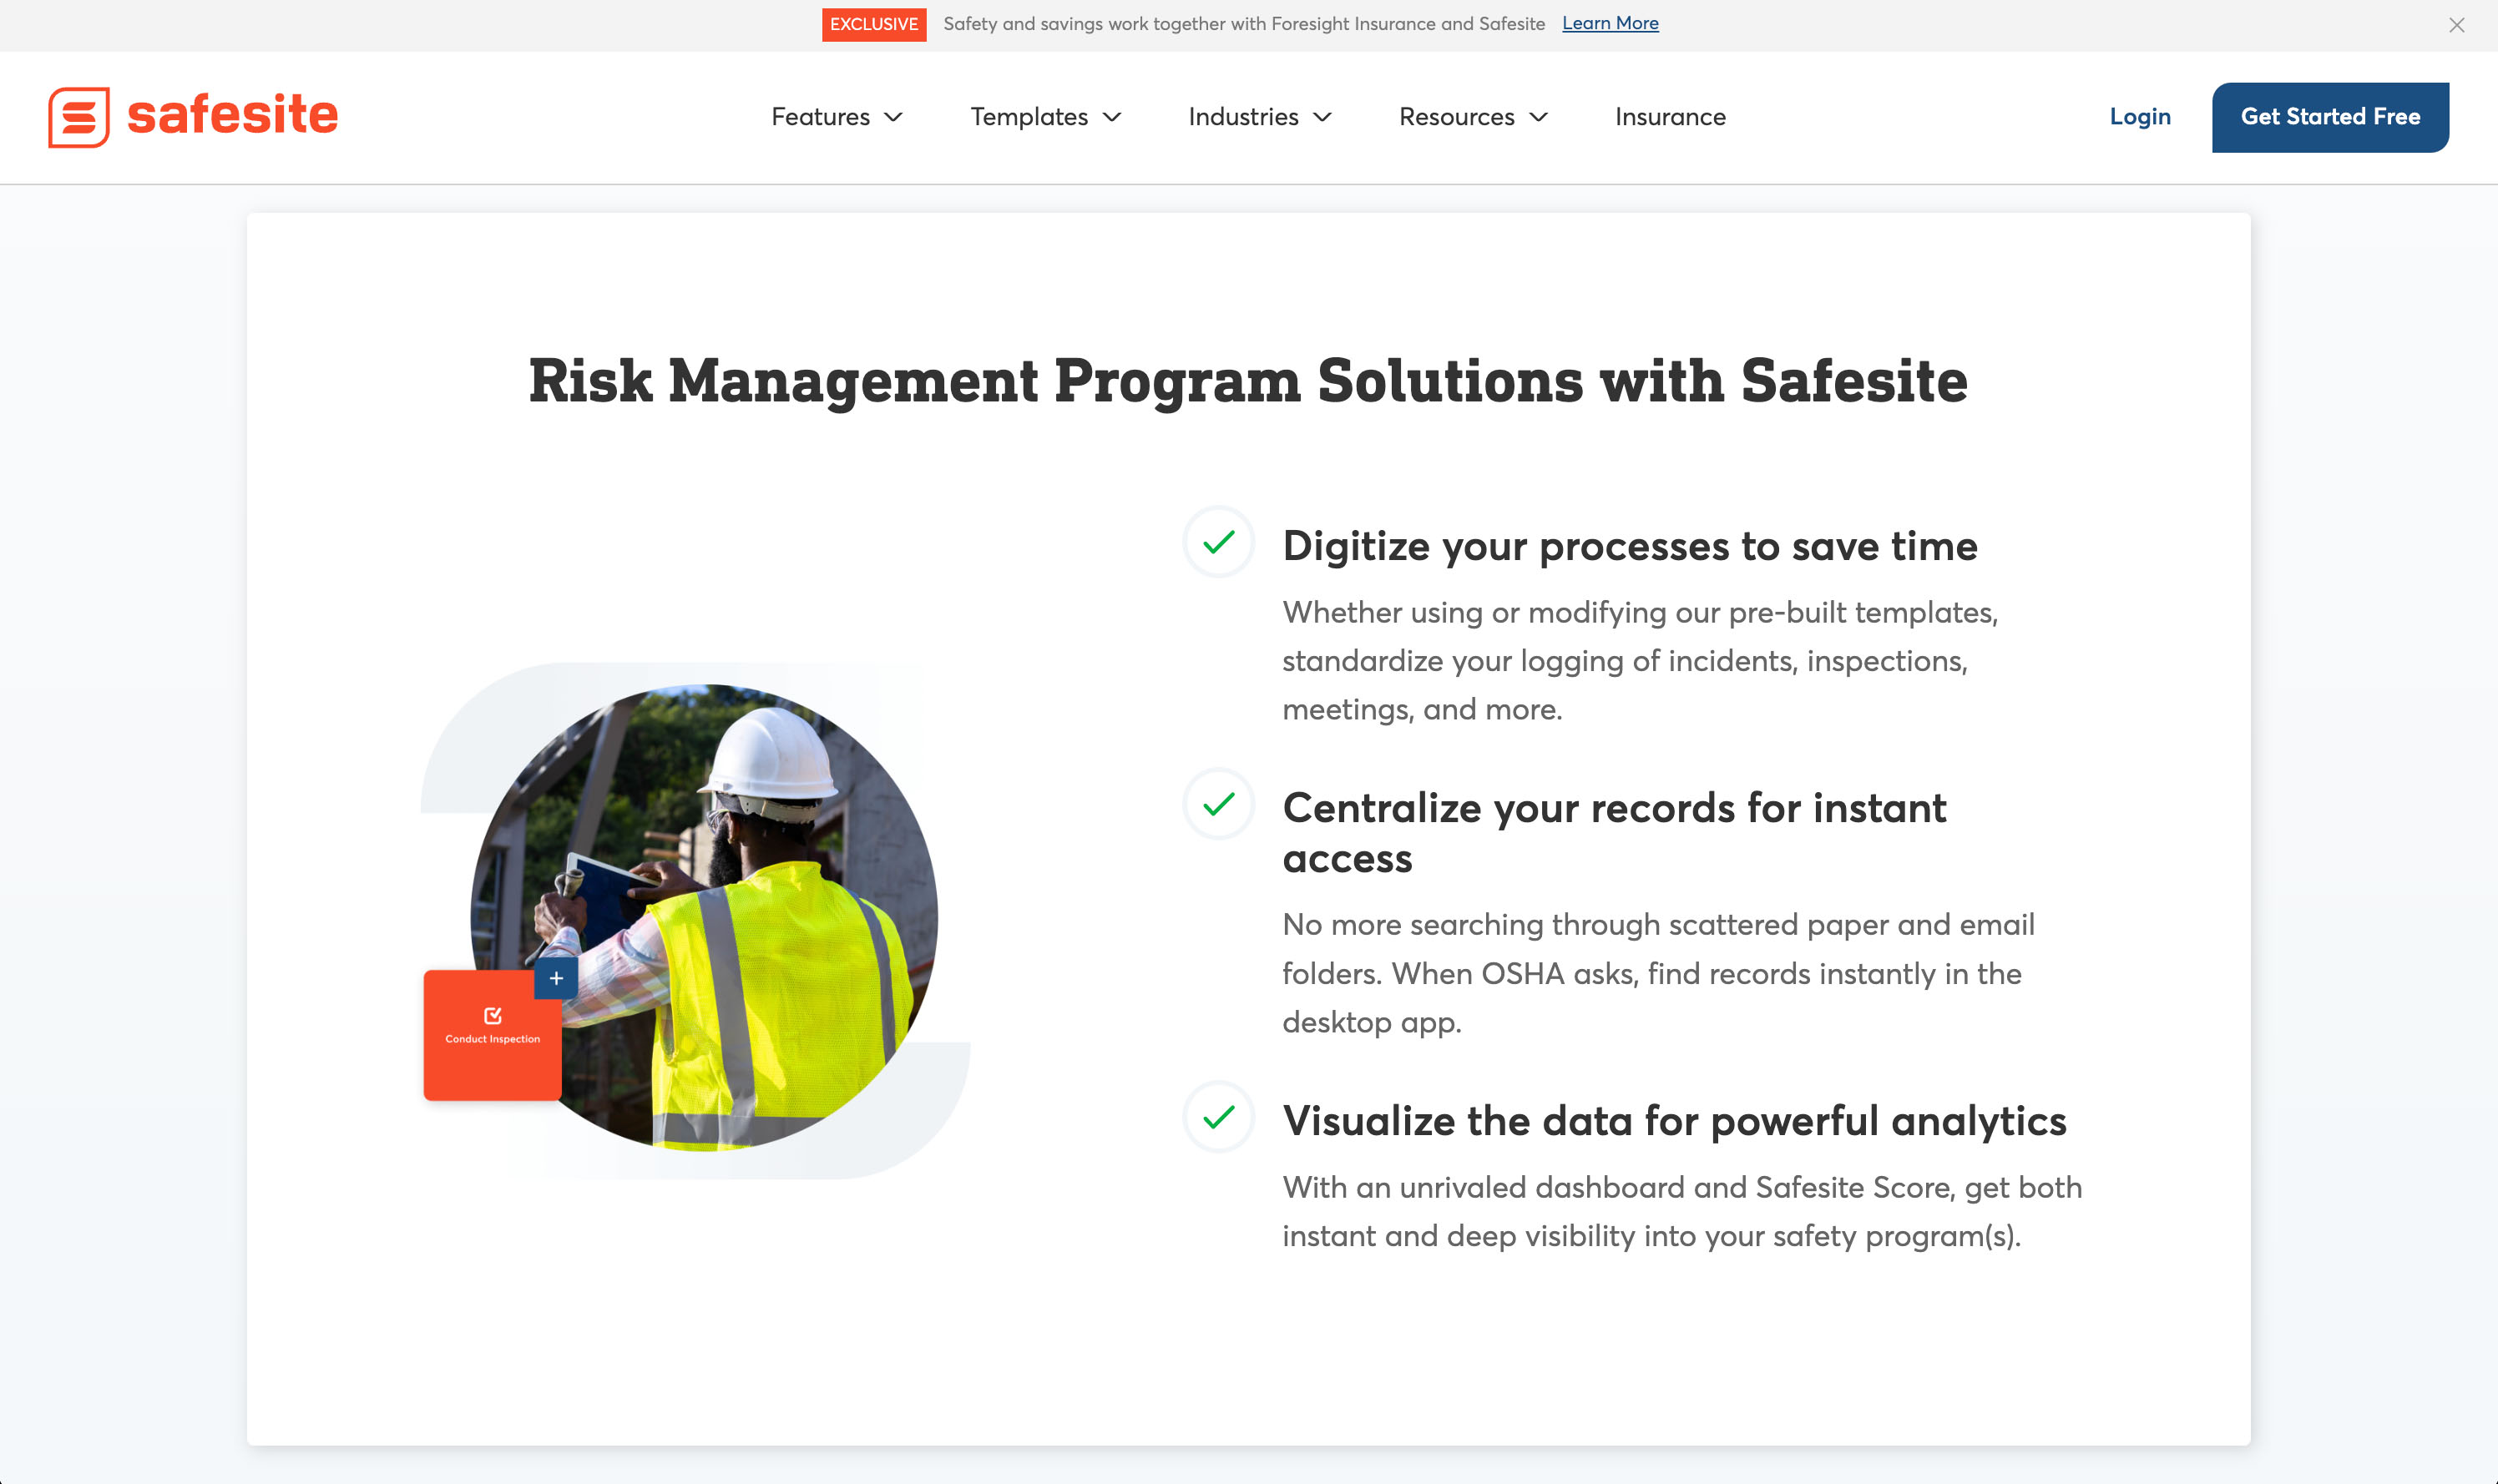The width and height of the screenshot is (2498, 1484).
Task: Go to the Insurance nav item
Action: (1669, 117)
